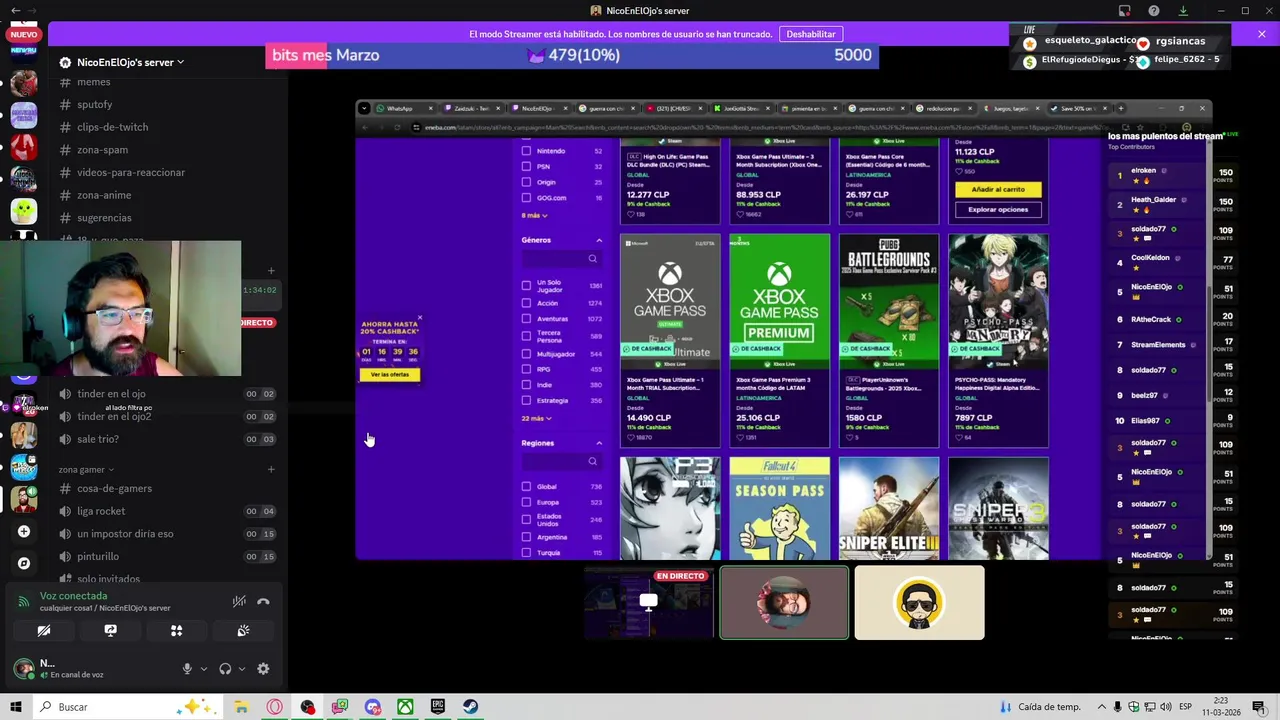
Task: Open the zona-spam channel
Action: pos(102,150)
